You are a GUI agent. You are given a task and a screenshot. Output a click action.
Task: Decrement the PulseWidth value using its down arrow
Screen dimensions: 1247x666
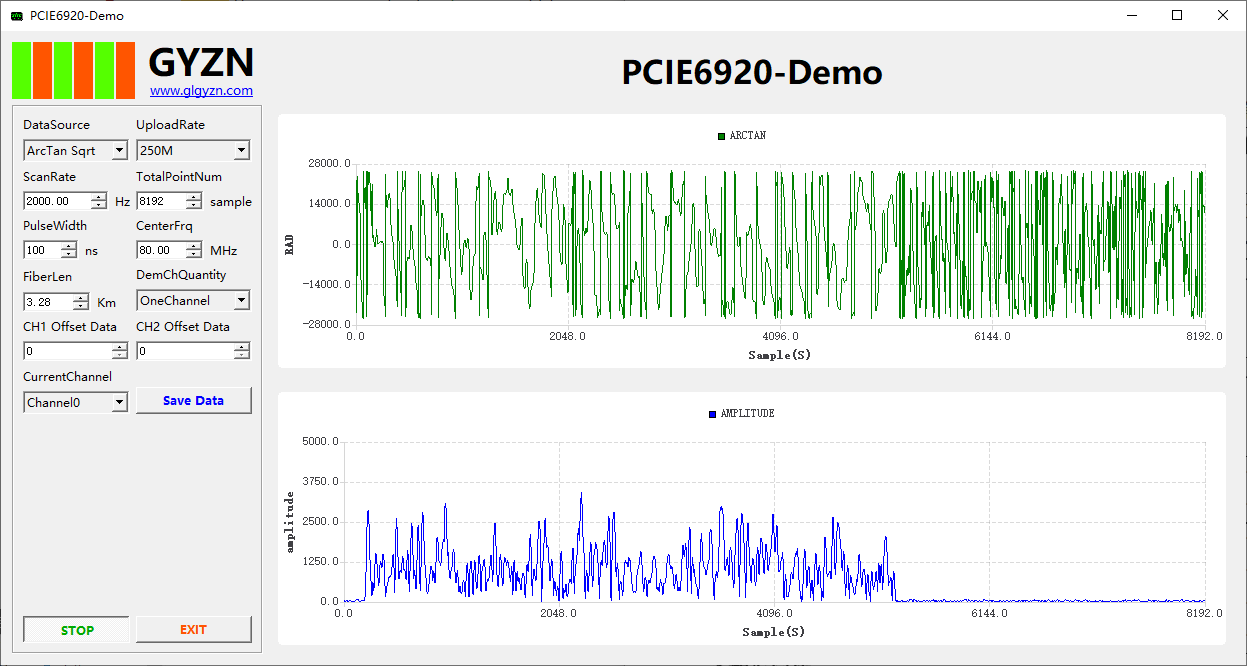pyautogui.click(x=69, y=254)
